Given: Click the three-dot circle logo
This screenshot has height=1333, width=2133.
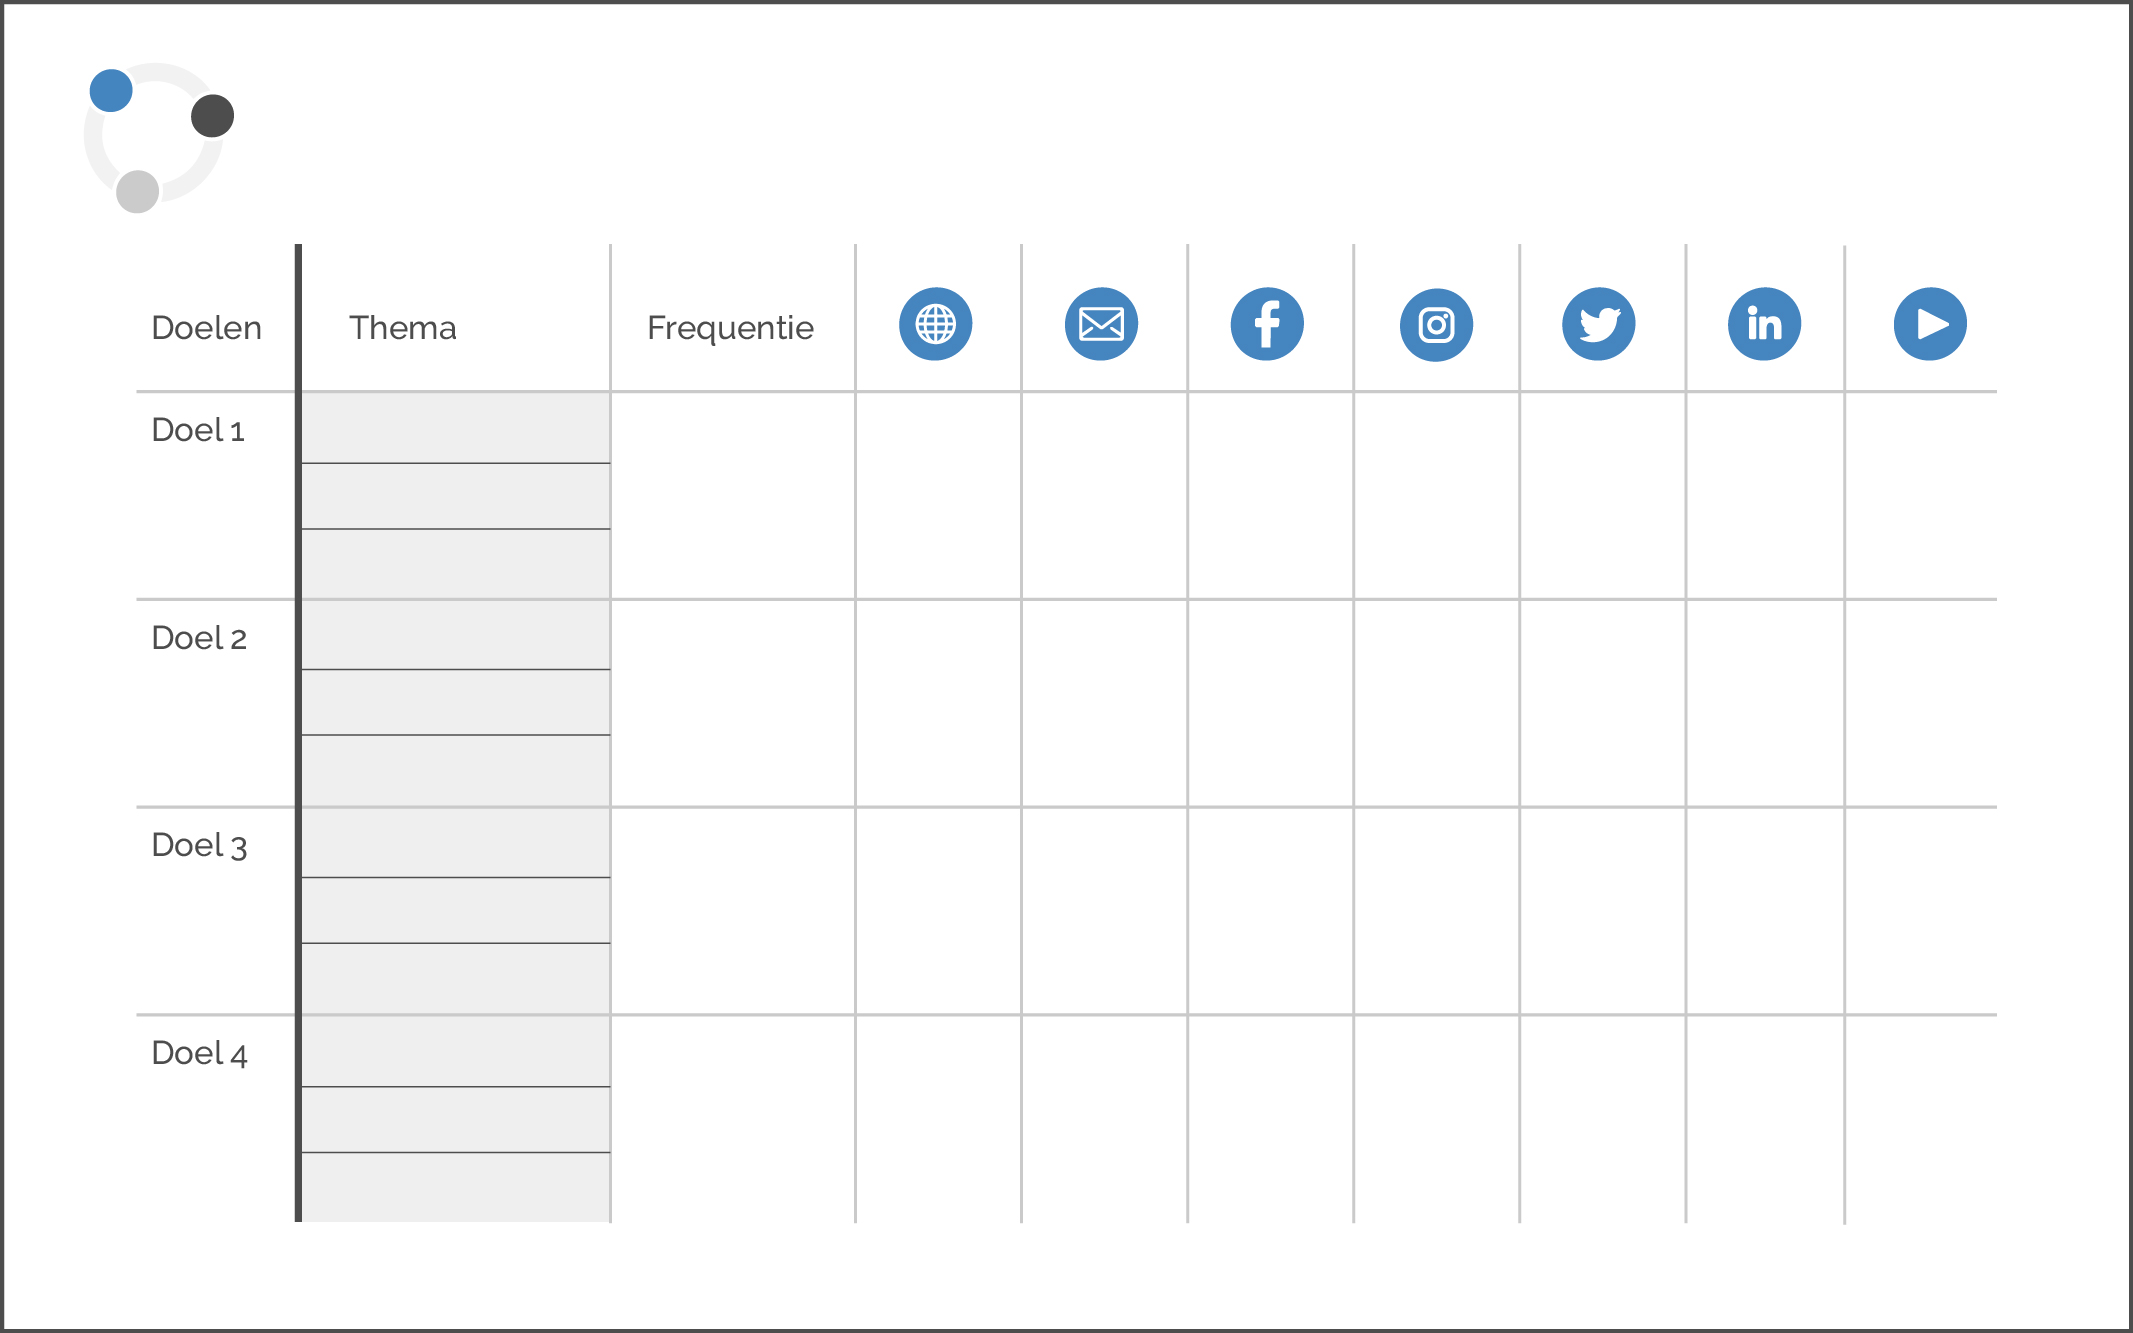Looking at the screenshot, I should click(x=160, y=138).
